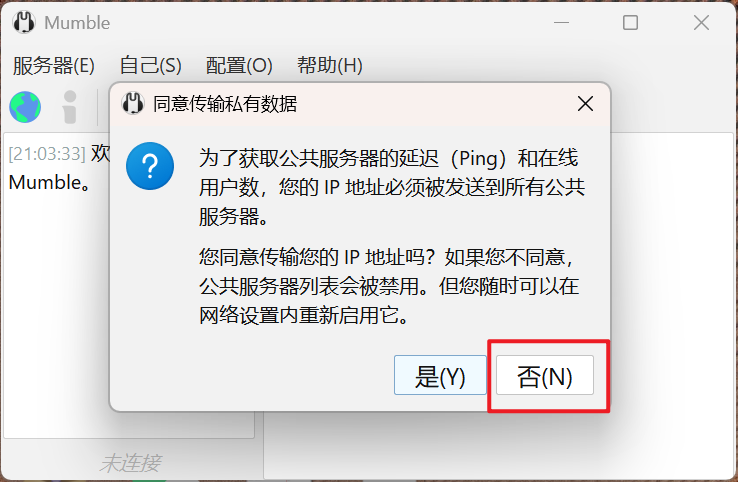Image resolution: width=738 pixels, height=482 pixels.
Task: Click the 未连接 status text
Action: tap(130, 463)
